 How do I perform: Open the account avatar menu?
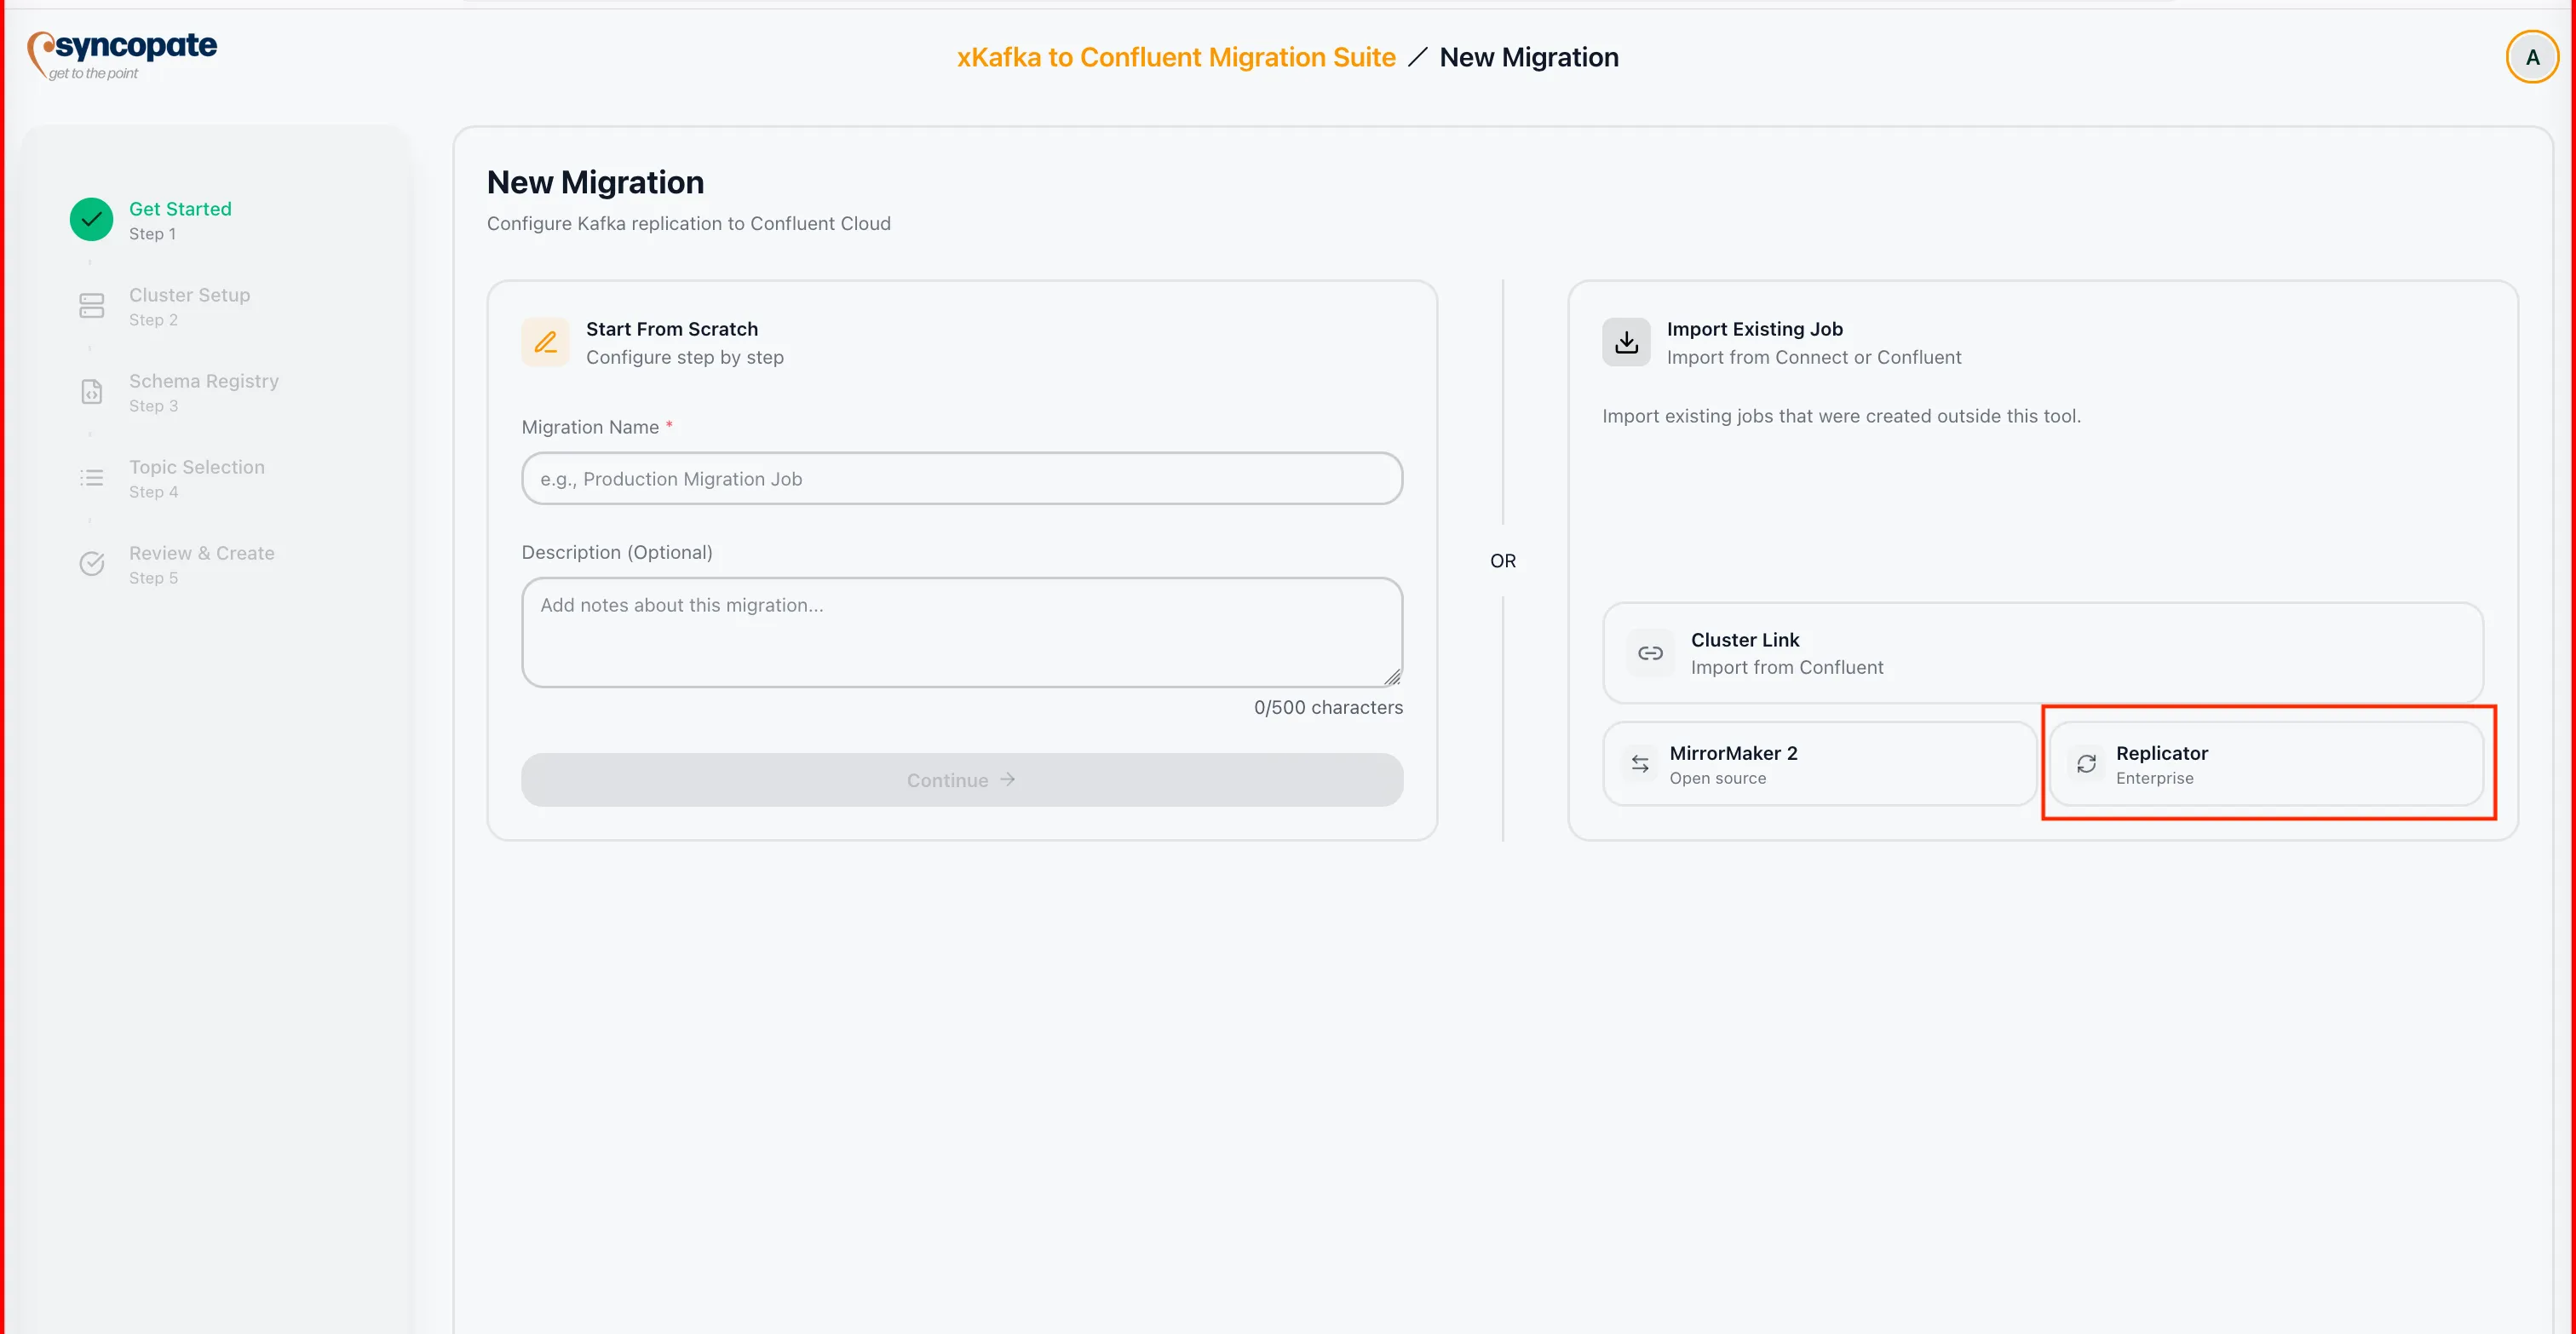pyautogui.click(x=2532, y=57)
